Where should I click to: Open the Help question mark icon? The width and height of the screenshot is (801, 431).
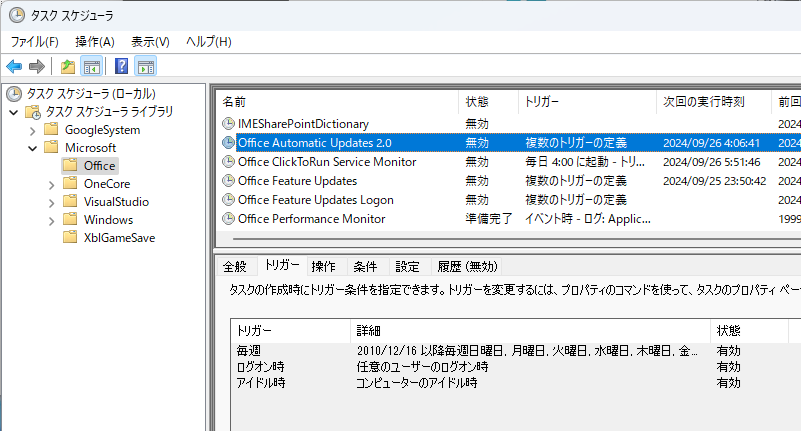[122, 66]
